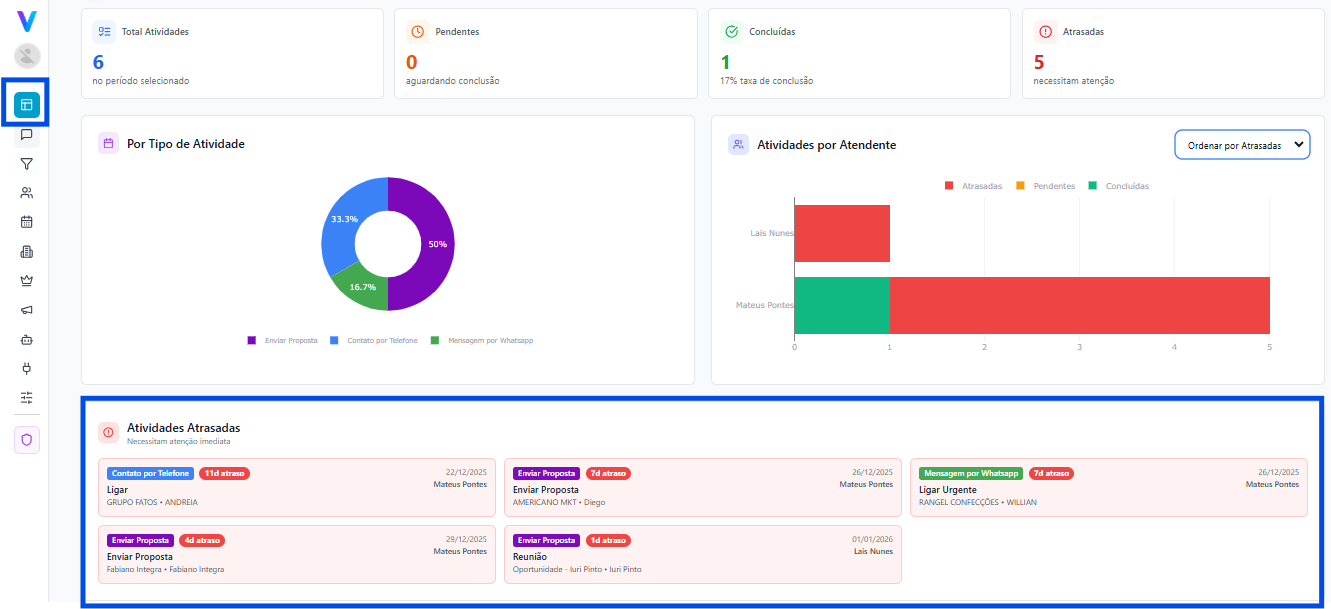Screen dimensions: 1331x609
Task: Click the Total Atividades checklist icon
Action: (x=104, y=32)
